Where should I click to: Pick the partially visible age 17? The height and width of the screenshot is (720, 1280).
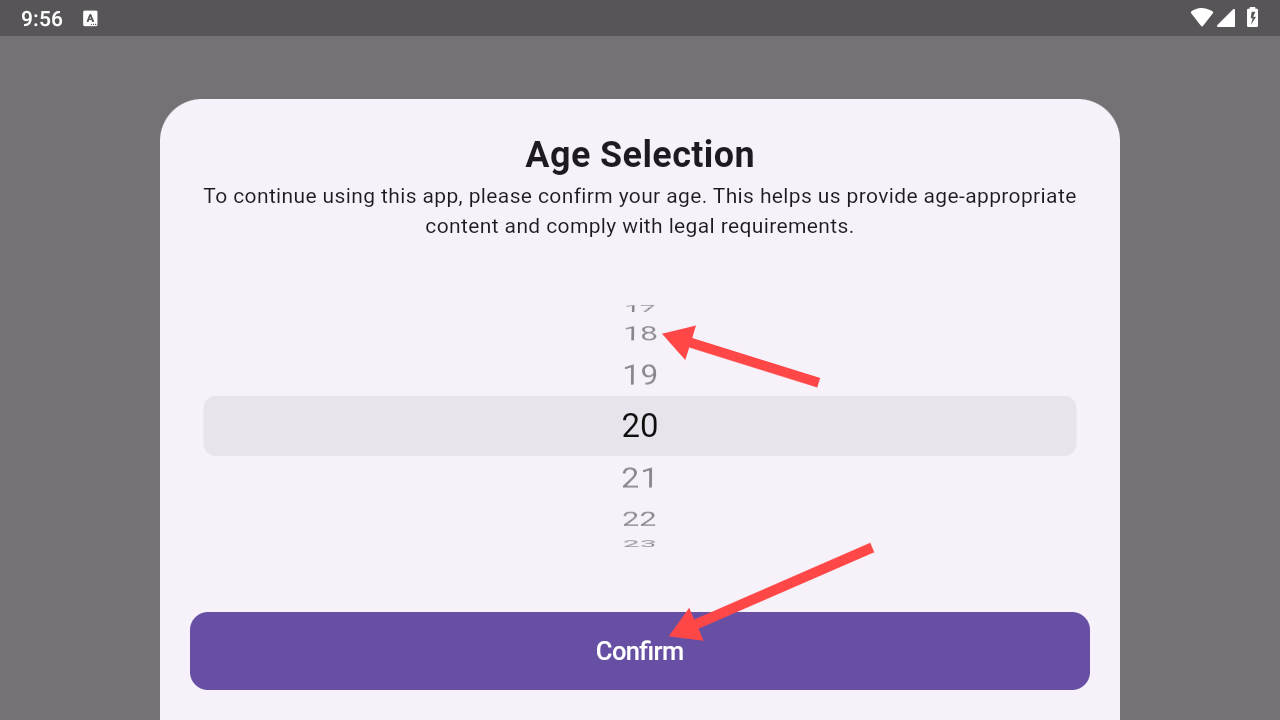point(640,308)
